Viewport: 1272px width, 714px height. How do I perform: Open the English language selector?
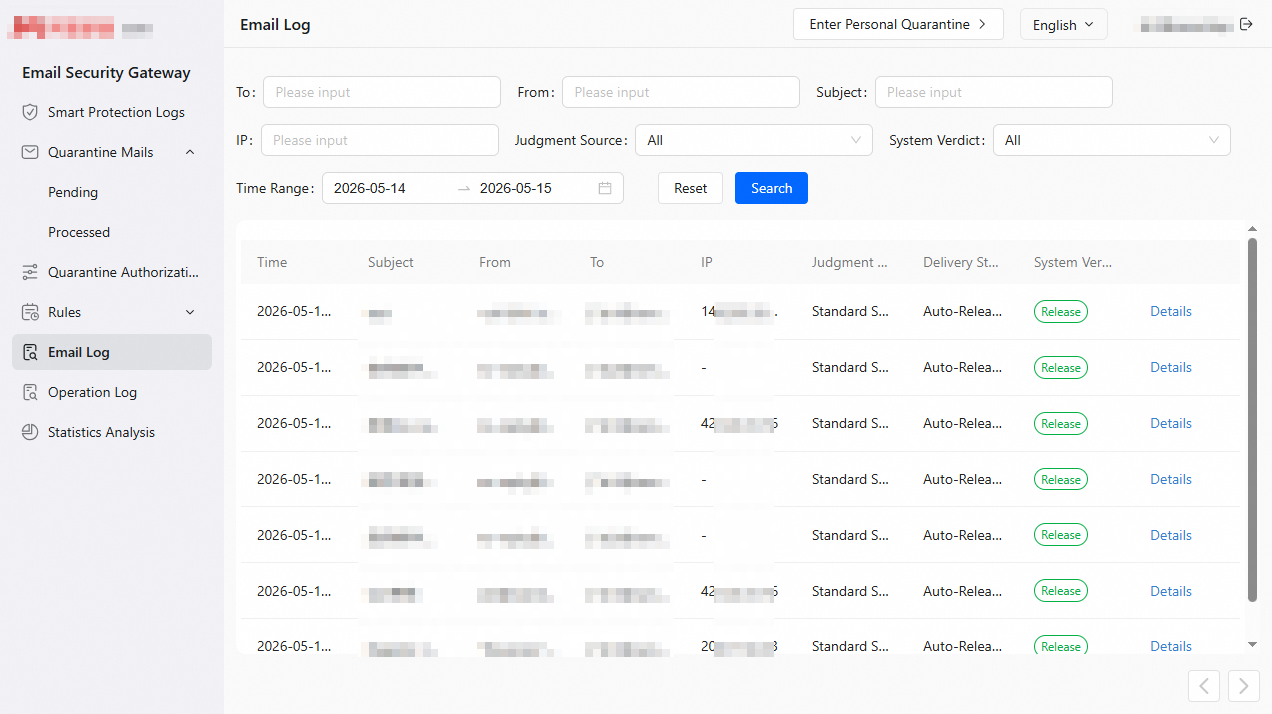tap(1064, 24)
